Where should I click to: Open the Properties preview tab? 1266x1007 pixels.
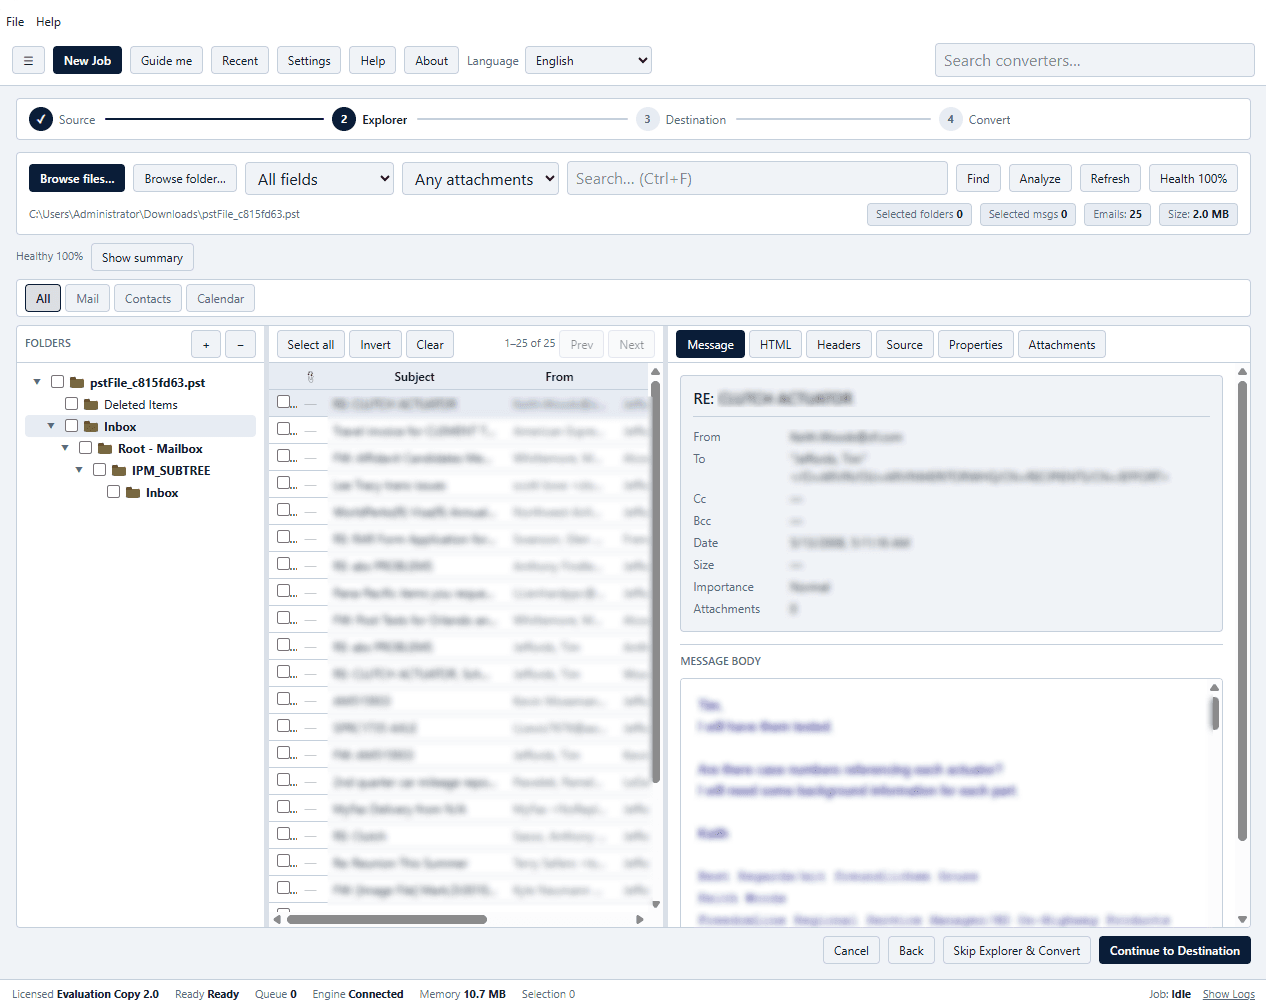(x=976, y=345)
